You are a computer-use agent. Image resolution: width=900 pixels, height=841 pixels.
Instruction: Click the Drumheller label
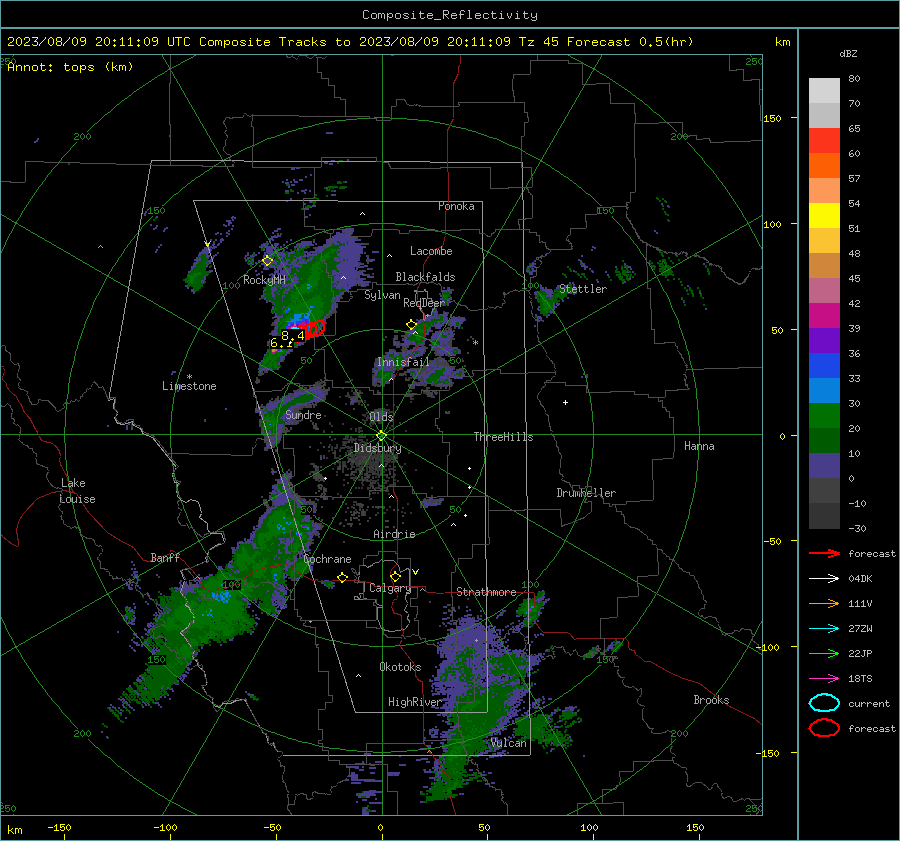[586, 493]
